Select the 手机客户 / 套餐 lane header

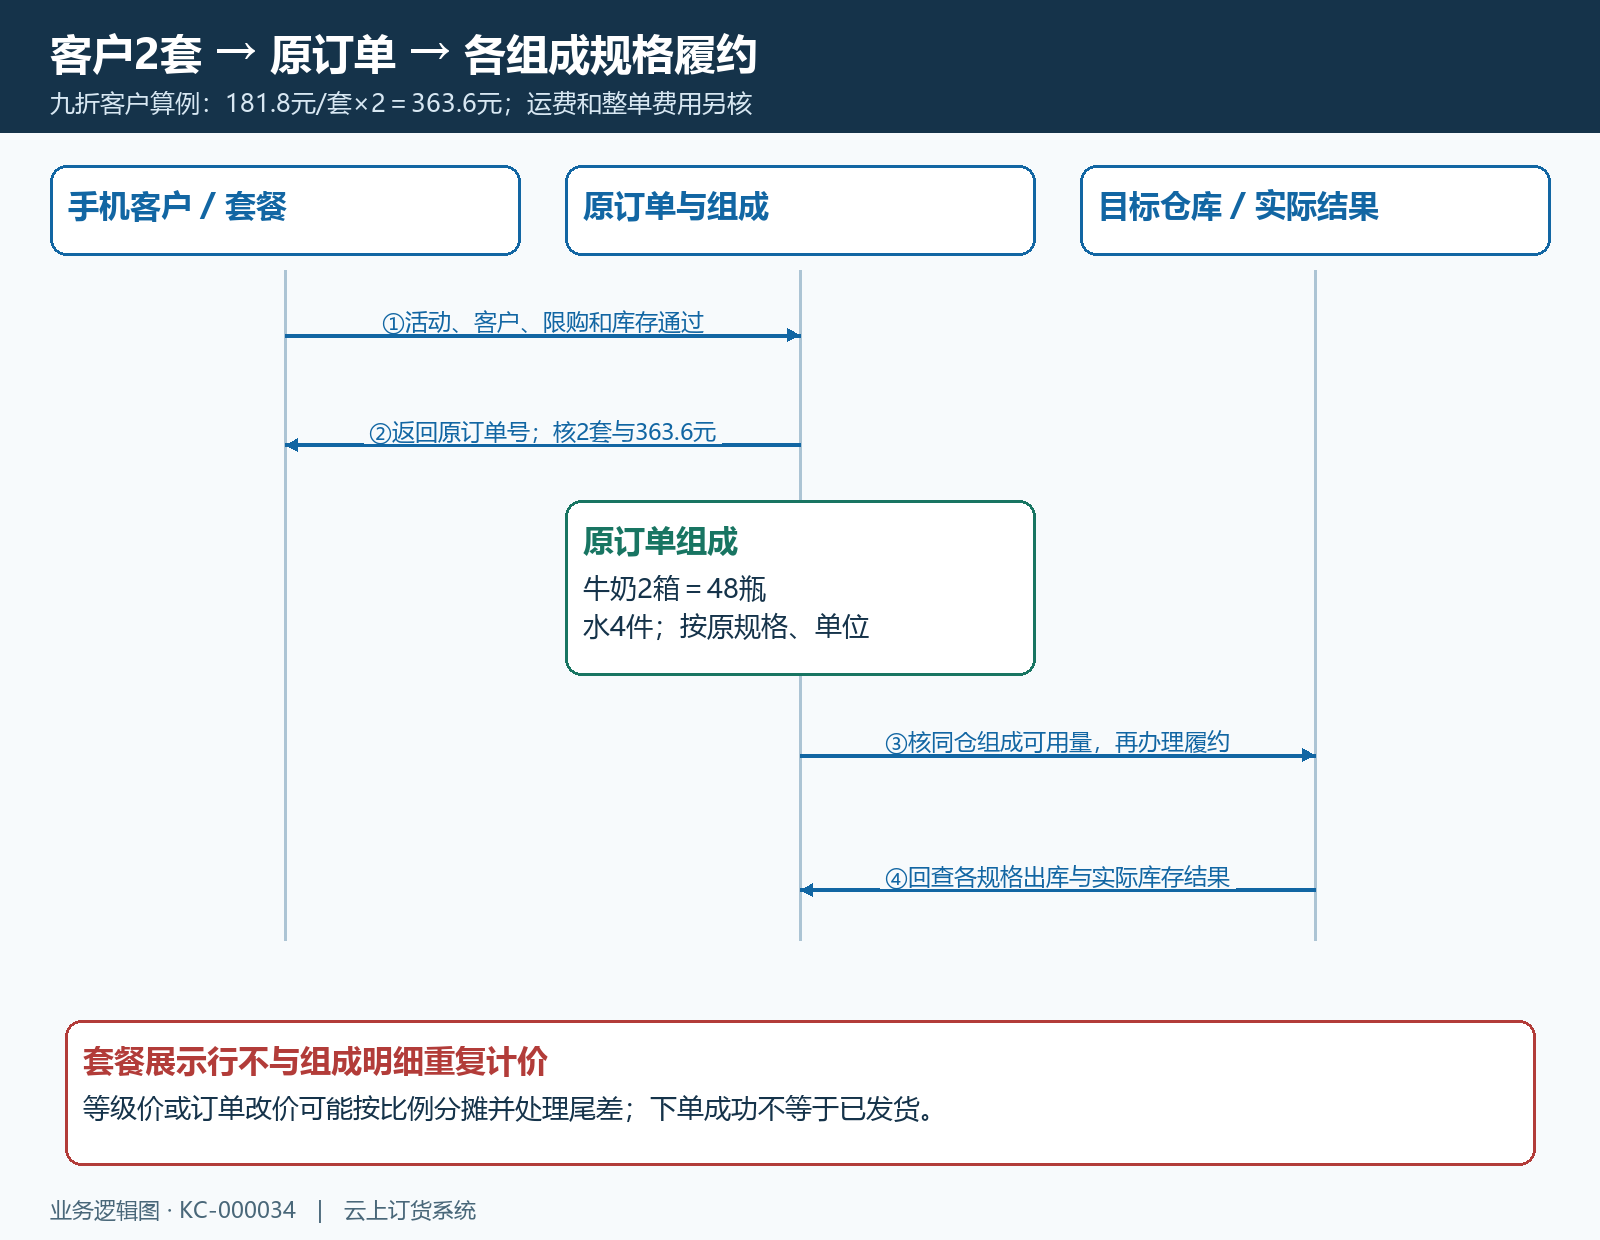coord(285,210)
